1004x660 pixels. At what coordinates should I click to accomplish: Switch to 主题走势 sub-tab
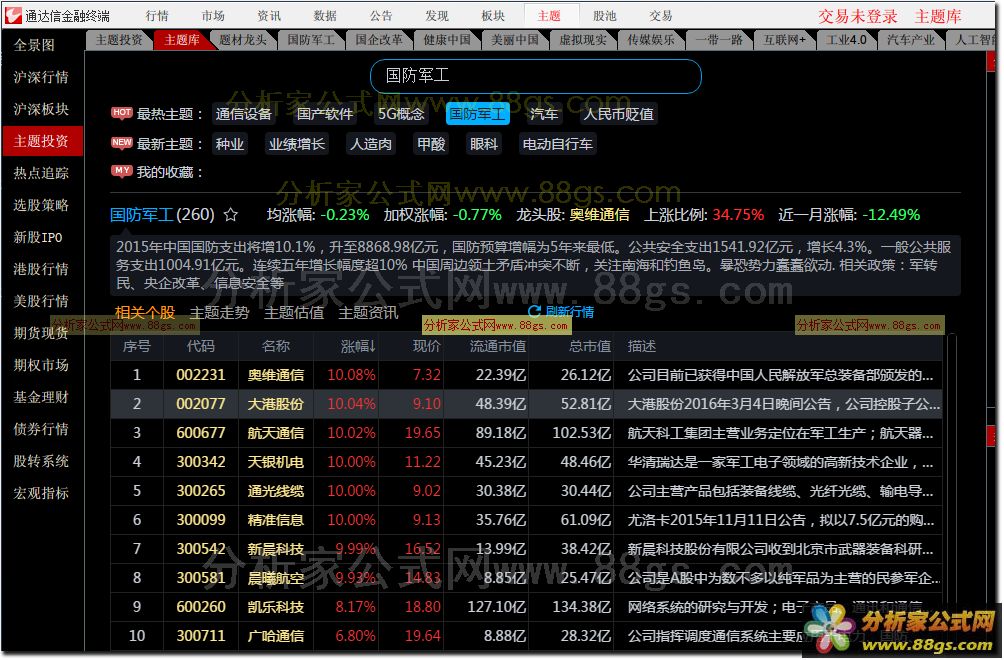click(219, 312)
